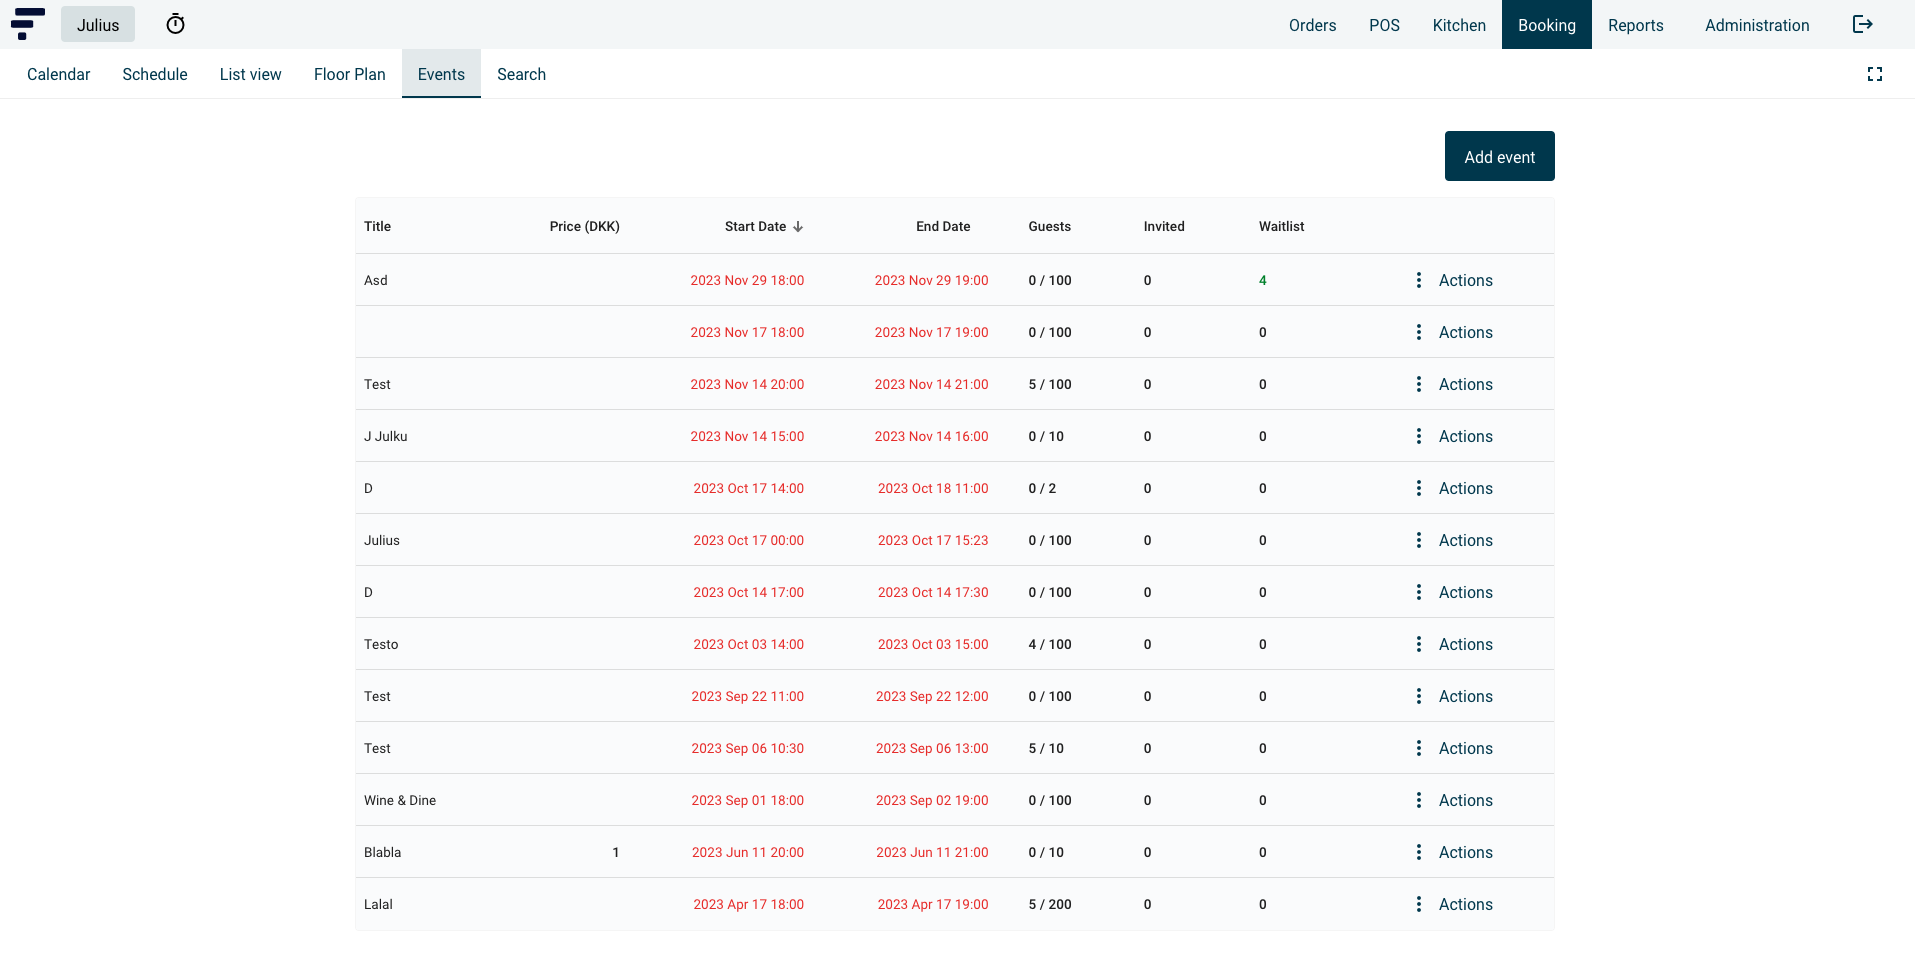Screen dimensions: 1915x960
Task: Toggle fullscreen mode icon
Action: pyautogui.click(x=1874, y=74)
